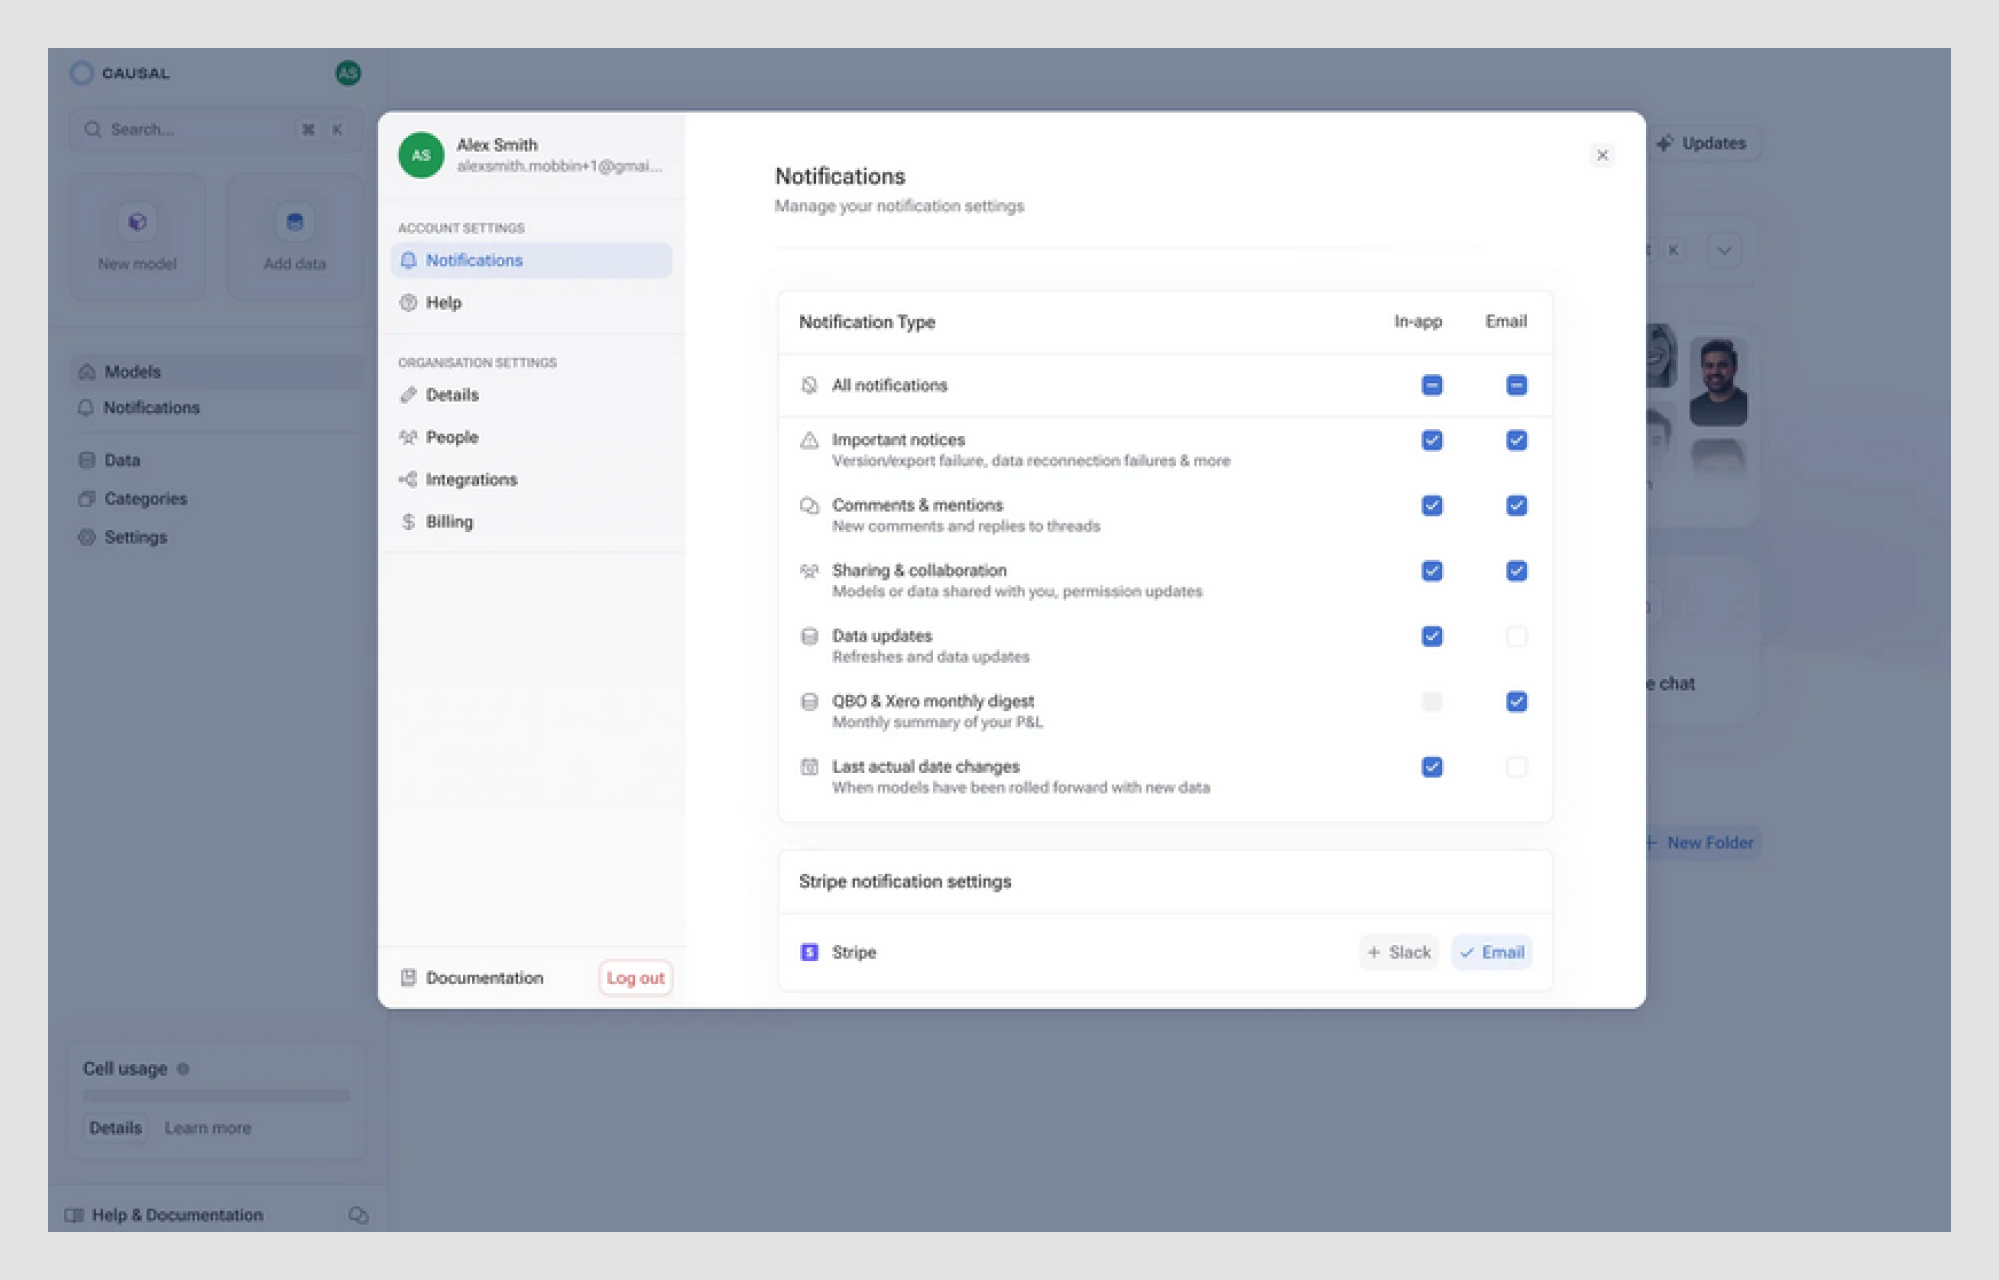
Task: Toggle All notifications in-app checkbox
Action: click(1432, 385)
